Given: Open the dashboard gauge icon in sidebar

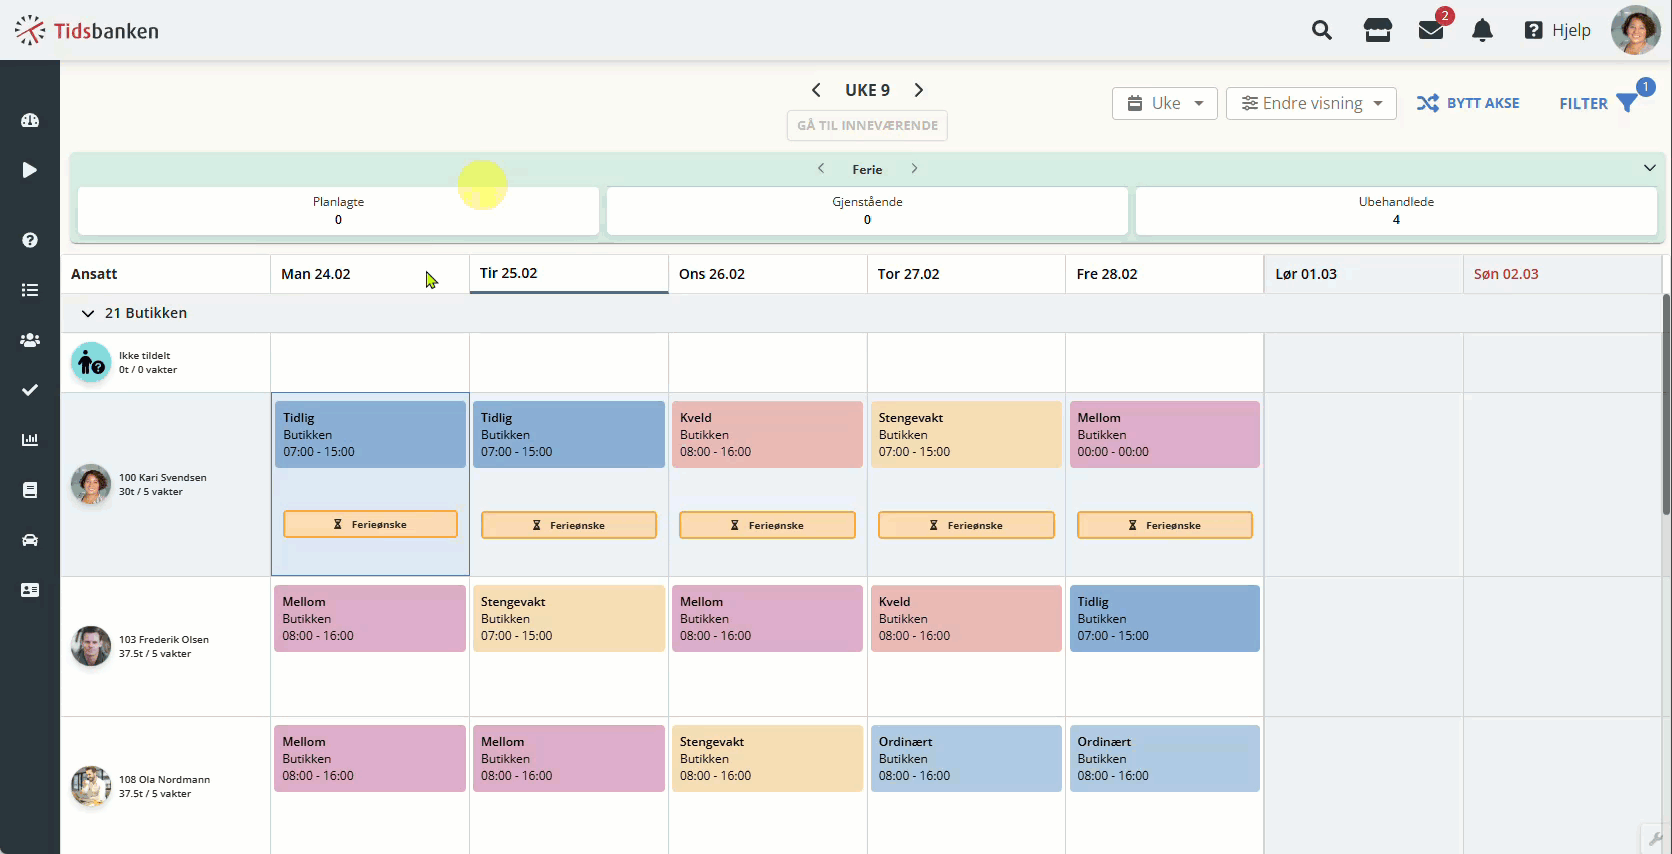Looking at the screenshot, I should (30, 120).
